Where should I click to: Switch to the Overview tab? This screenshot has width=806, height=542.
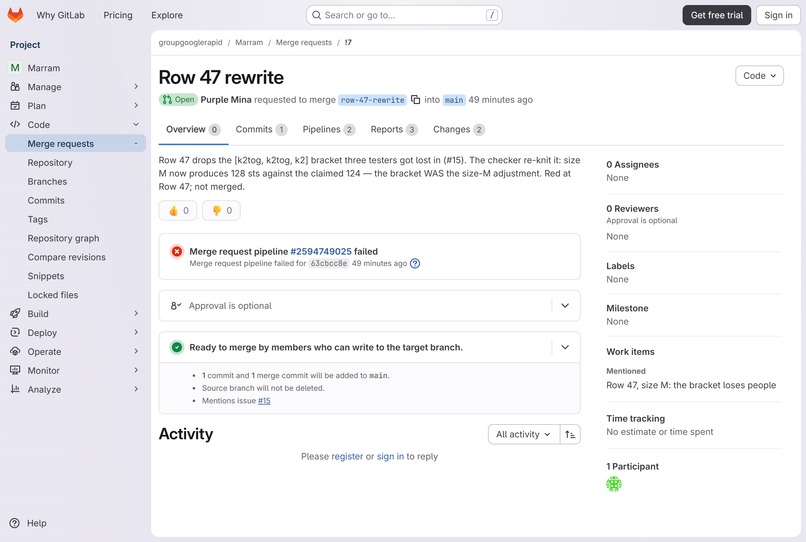click(x=193, y=130)
